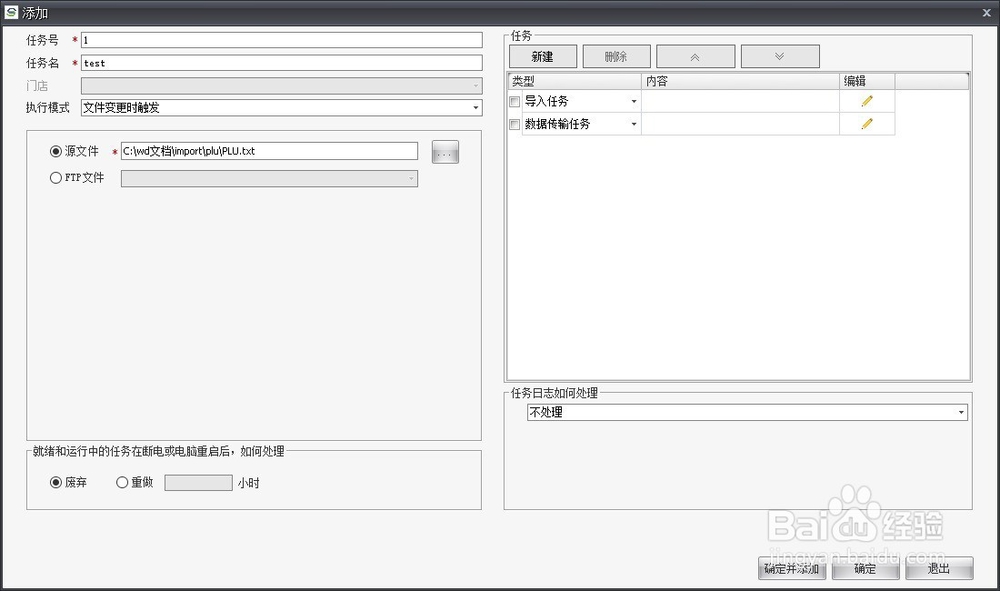The image size is (1000, 591).
Task: Move task up with the double-chevron up button
Action: tap(695, 57)
